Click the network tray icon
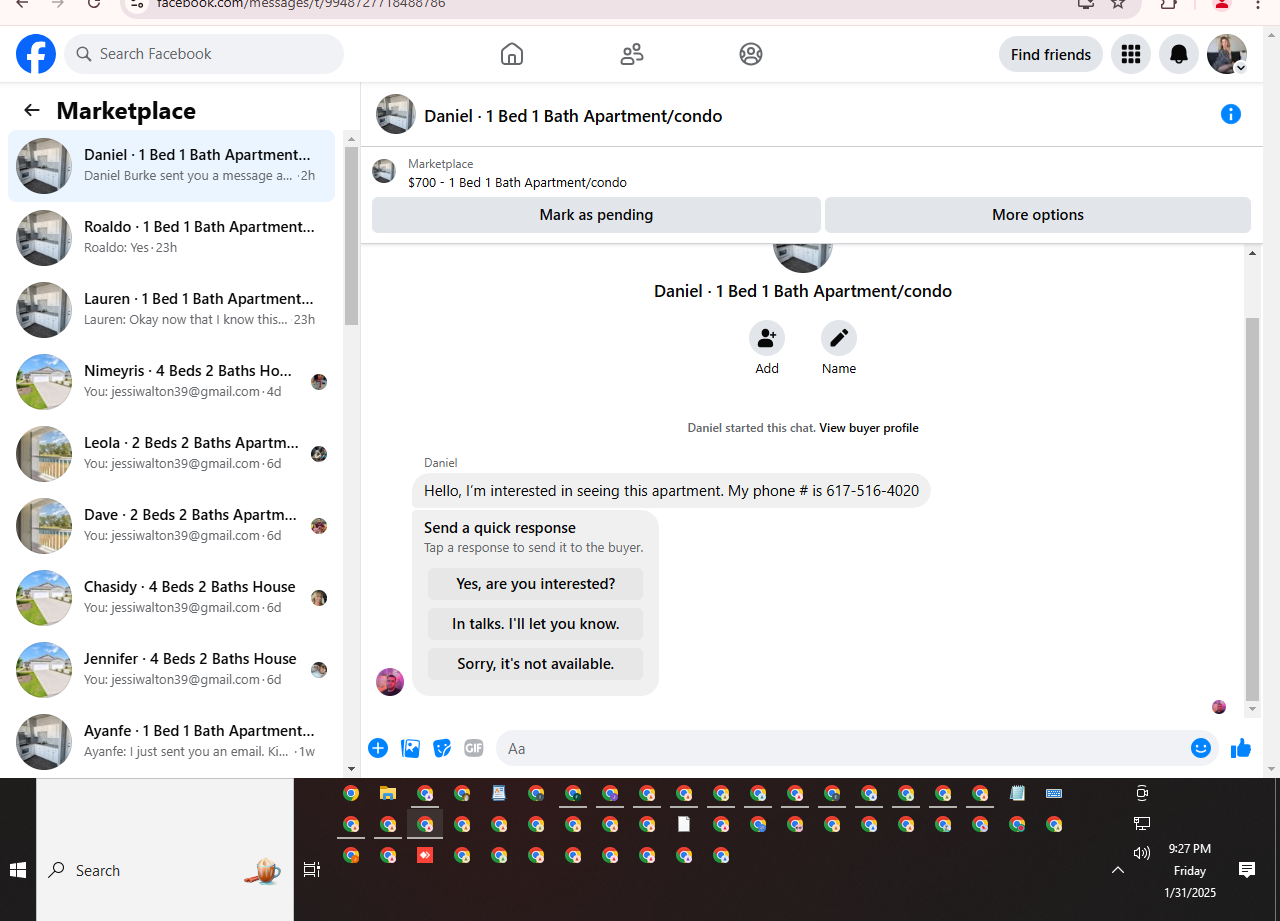 coord(1142,823)
